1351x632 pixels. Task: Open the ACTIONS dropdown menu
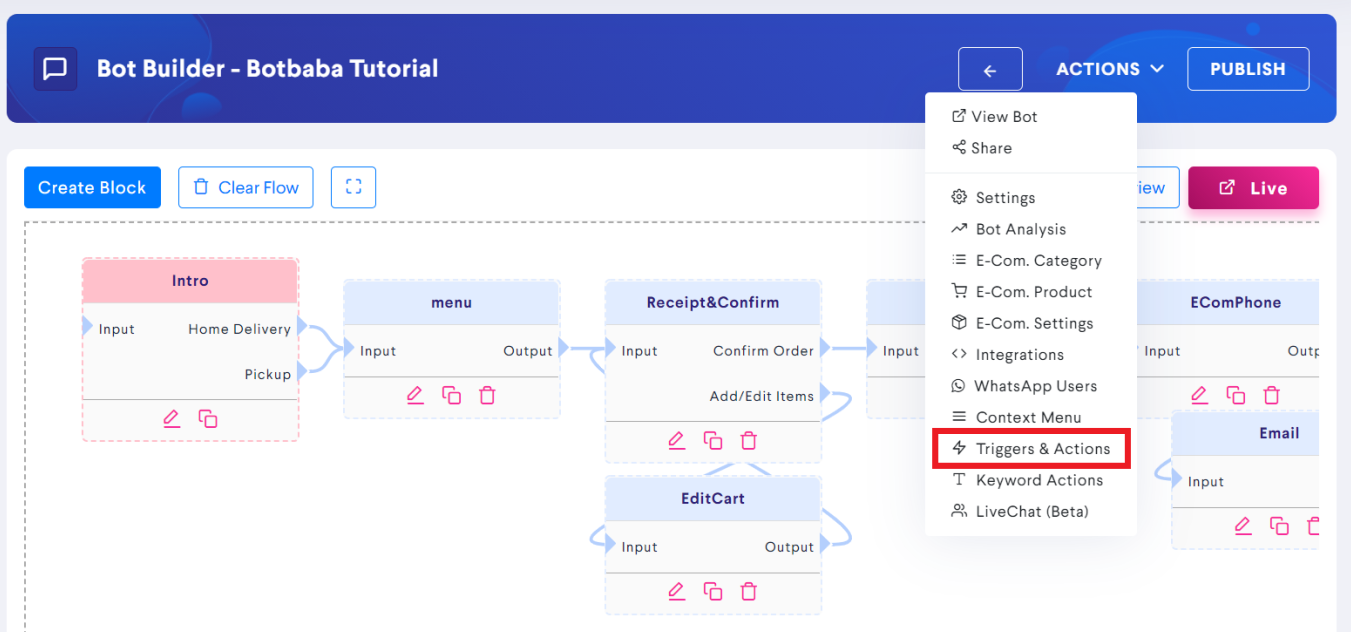[x=1109, y=68]
